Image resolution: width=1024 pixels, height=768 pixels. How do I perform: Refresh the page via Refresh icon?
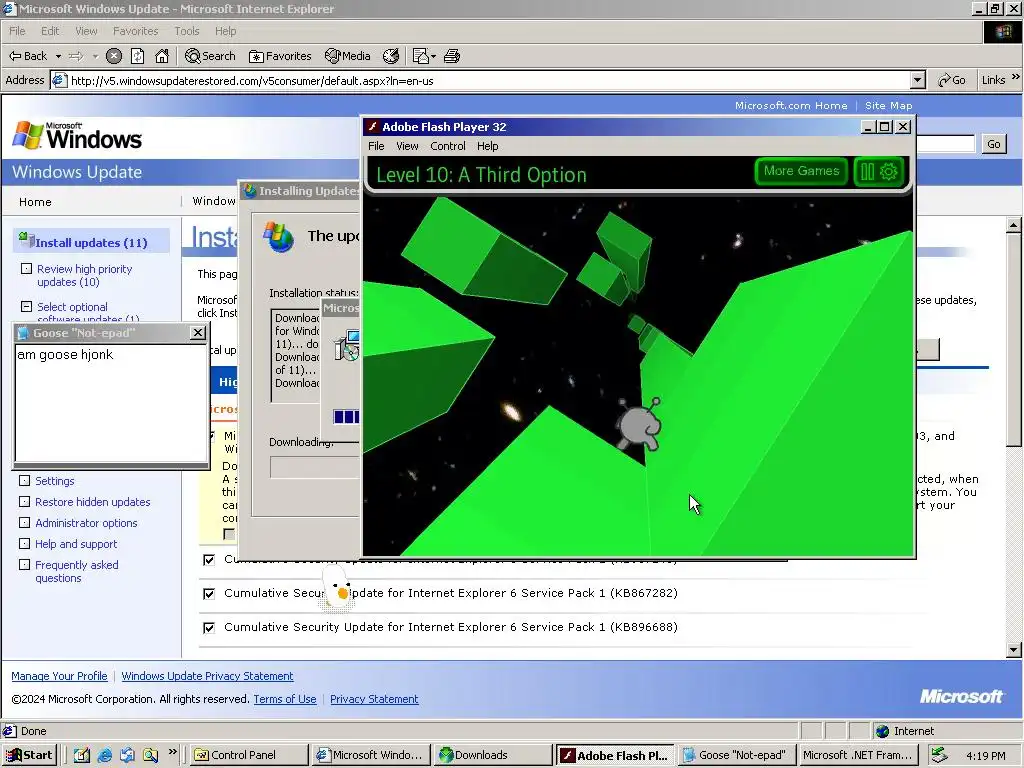137,56
